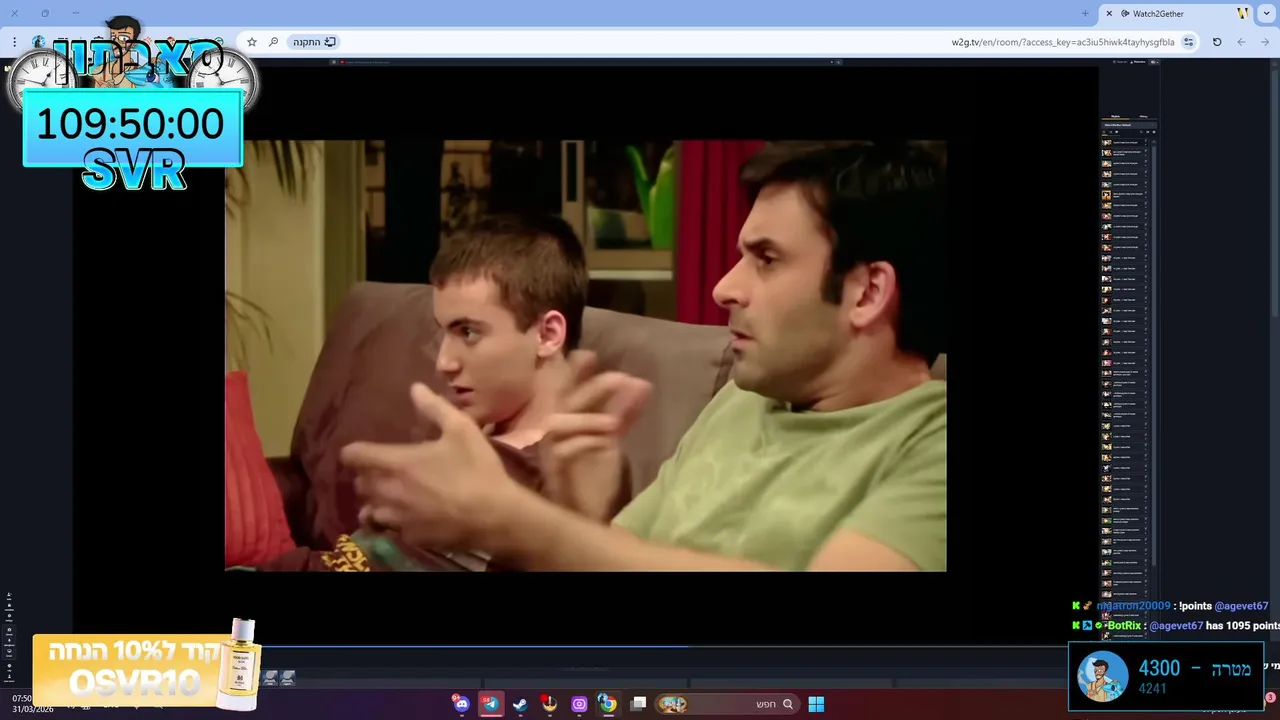Open the Chrome three-dot menu

[x=14, y=42]
